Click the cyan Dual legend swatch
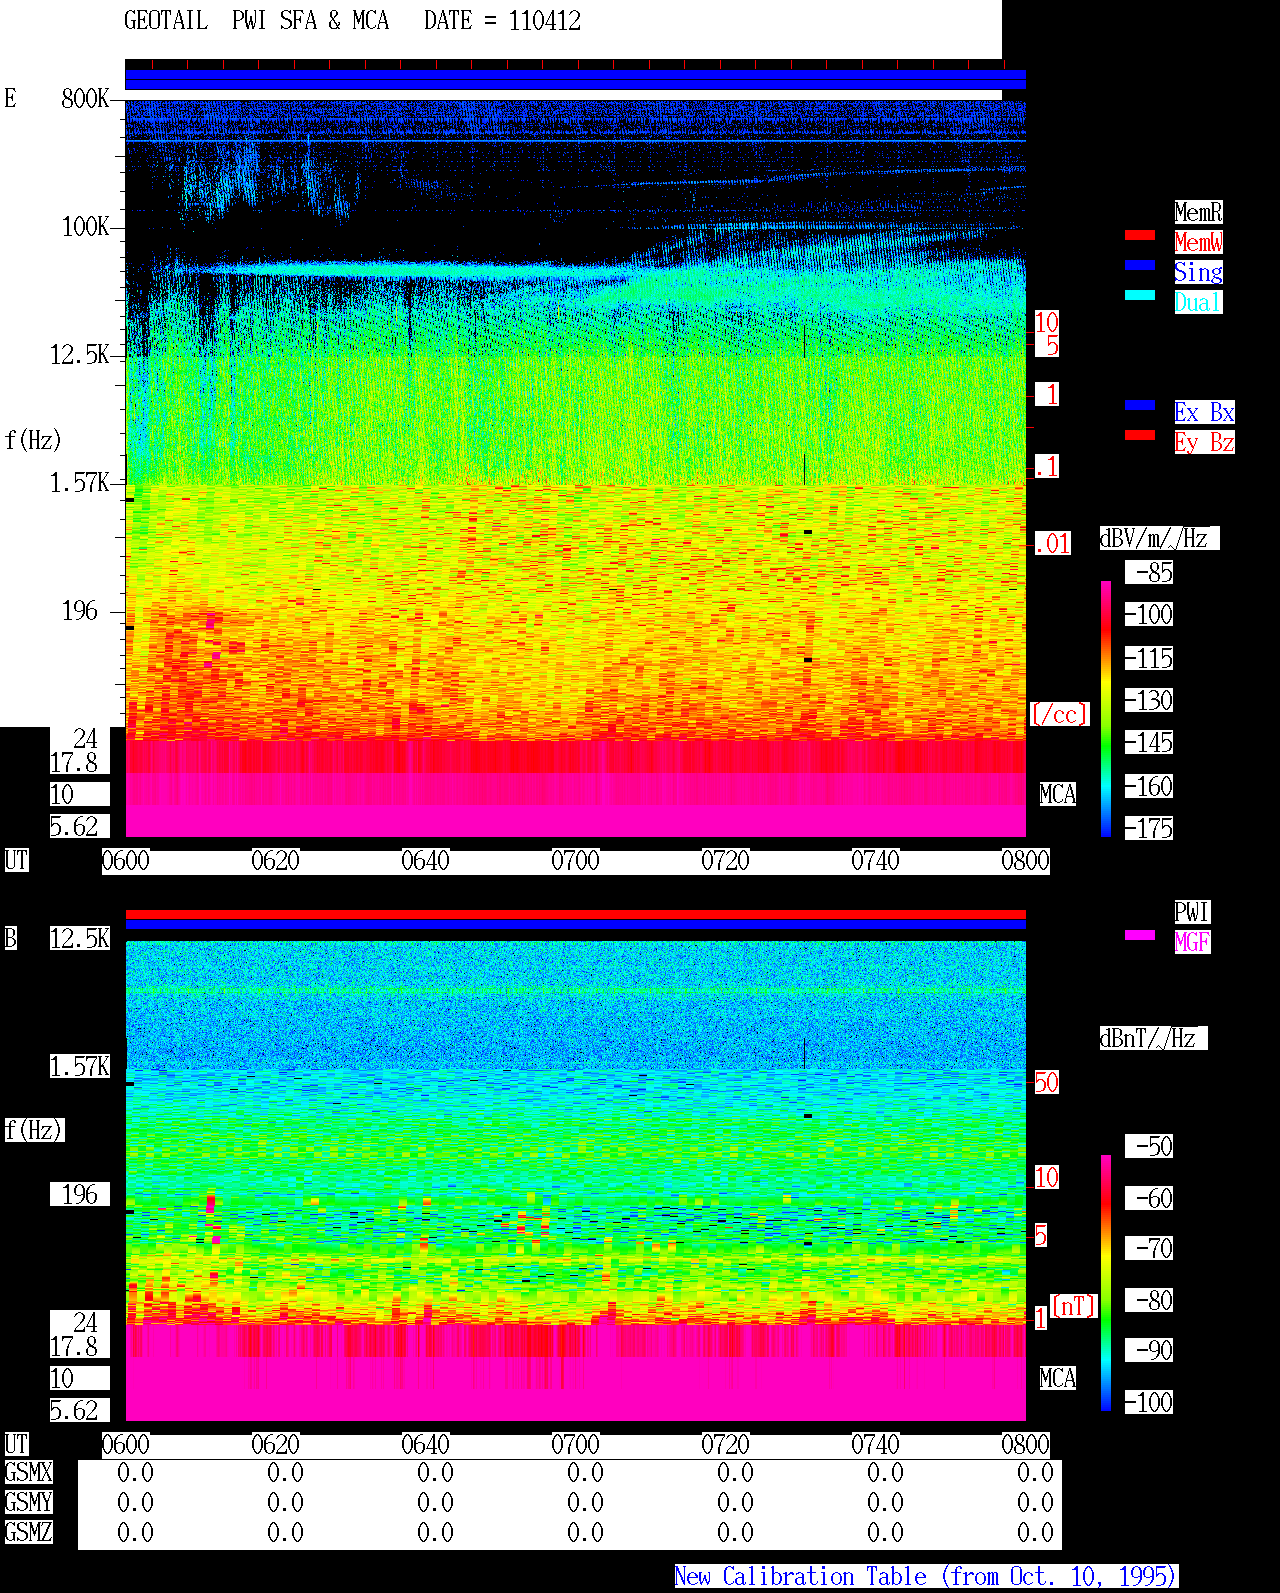 (1140, 295)
